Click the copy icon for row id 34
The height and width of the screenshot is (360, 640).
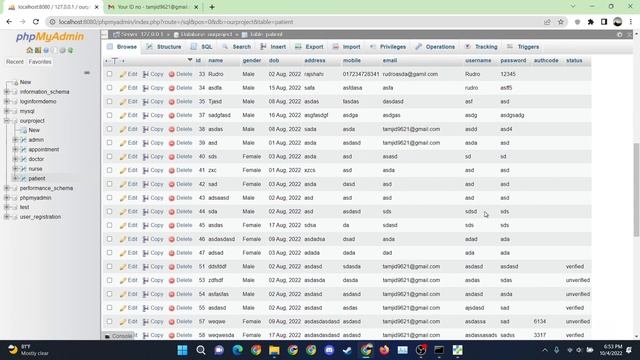point(145,88)
